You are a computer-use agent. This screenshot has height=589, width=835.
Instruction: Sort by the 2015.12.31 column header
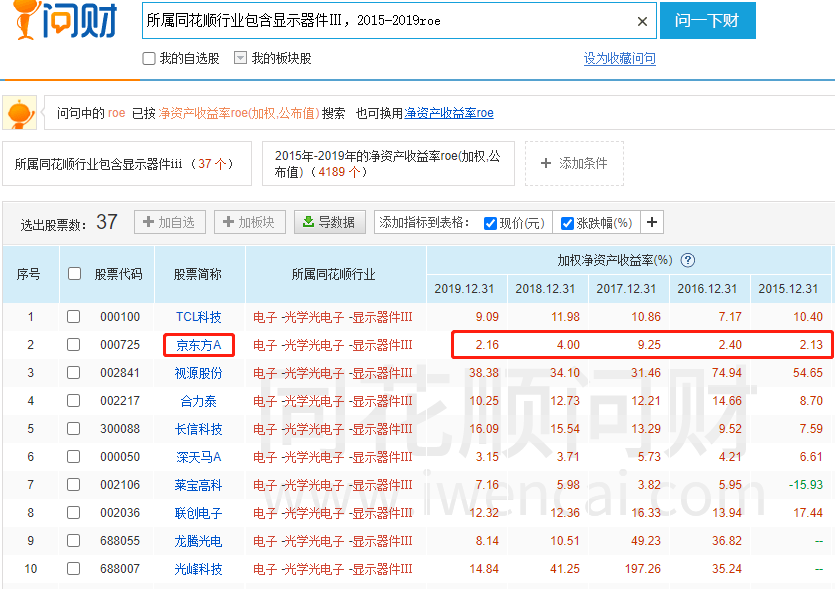tap(788, 289)
